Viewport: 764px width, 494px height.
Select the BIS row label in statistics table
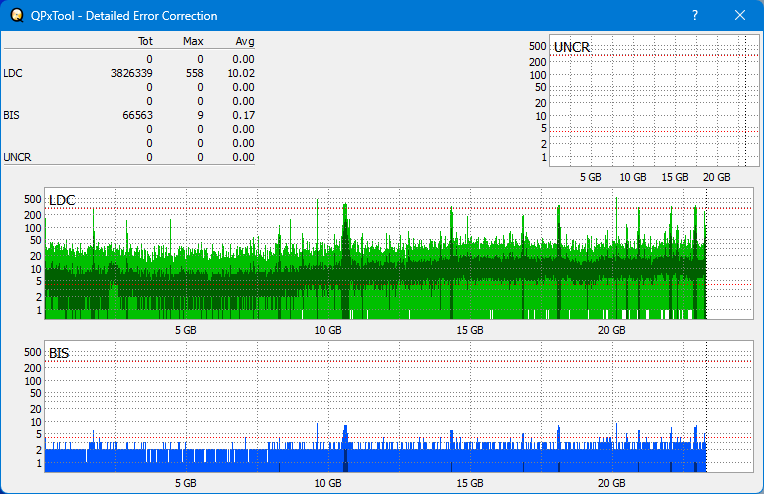coord(11,115)
